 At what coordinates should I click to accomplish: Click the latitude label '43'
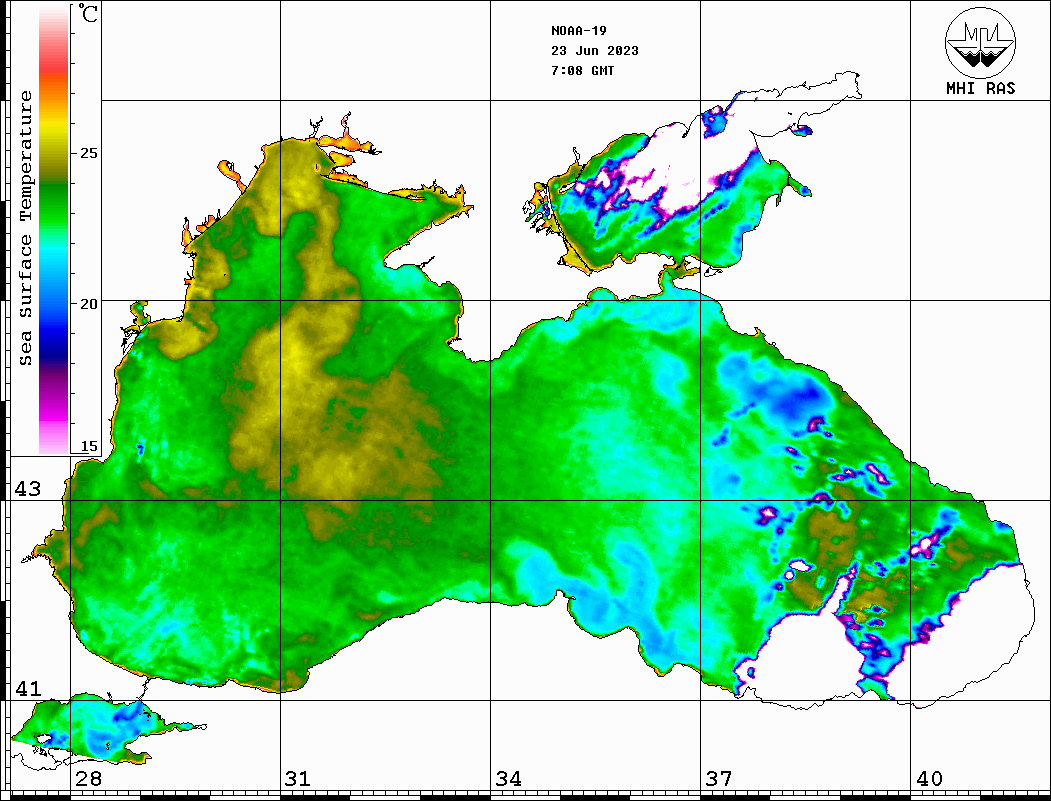[x=28, y=489]
